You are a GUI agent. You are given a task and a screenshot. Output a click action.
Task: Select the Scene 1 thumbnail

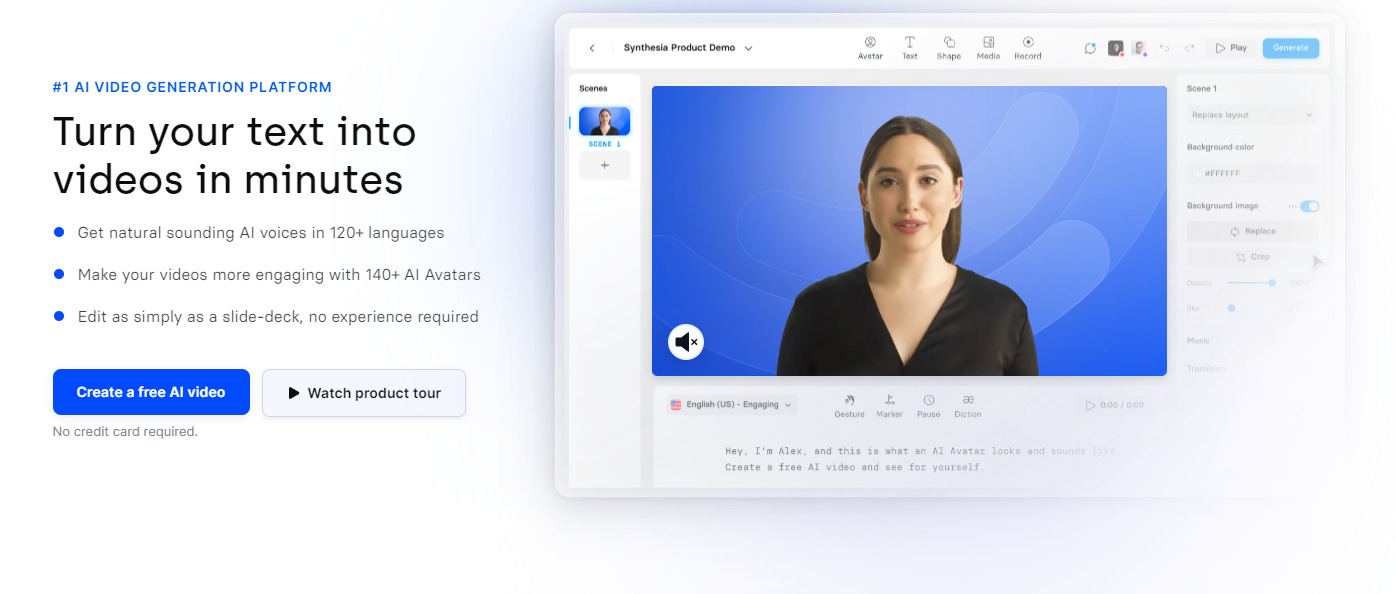(604, 121)
